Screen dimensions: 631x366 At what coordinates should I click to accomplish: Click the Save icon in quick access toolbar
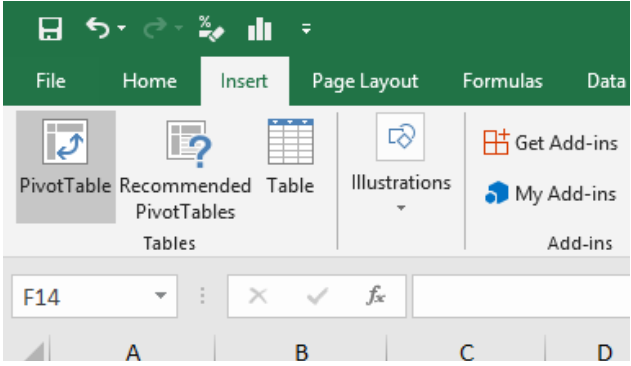50,29
